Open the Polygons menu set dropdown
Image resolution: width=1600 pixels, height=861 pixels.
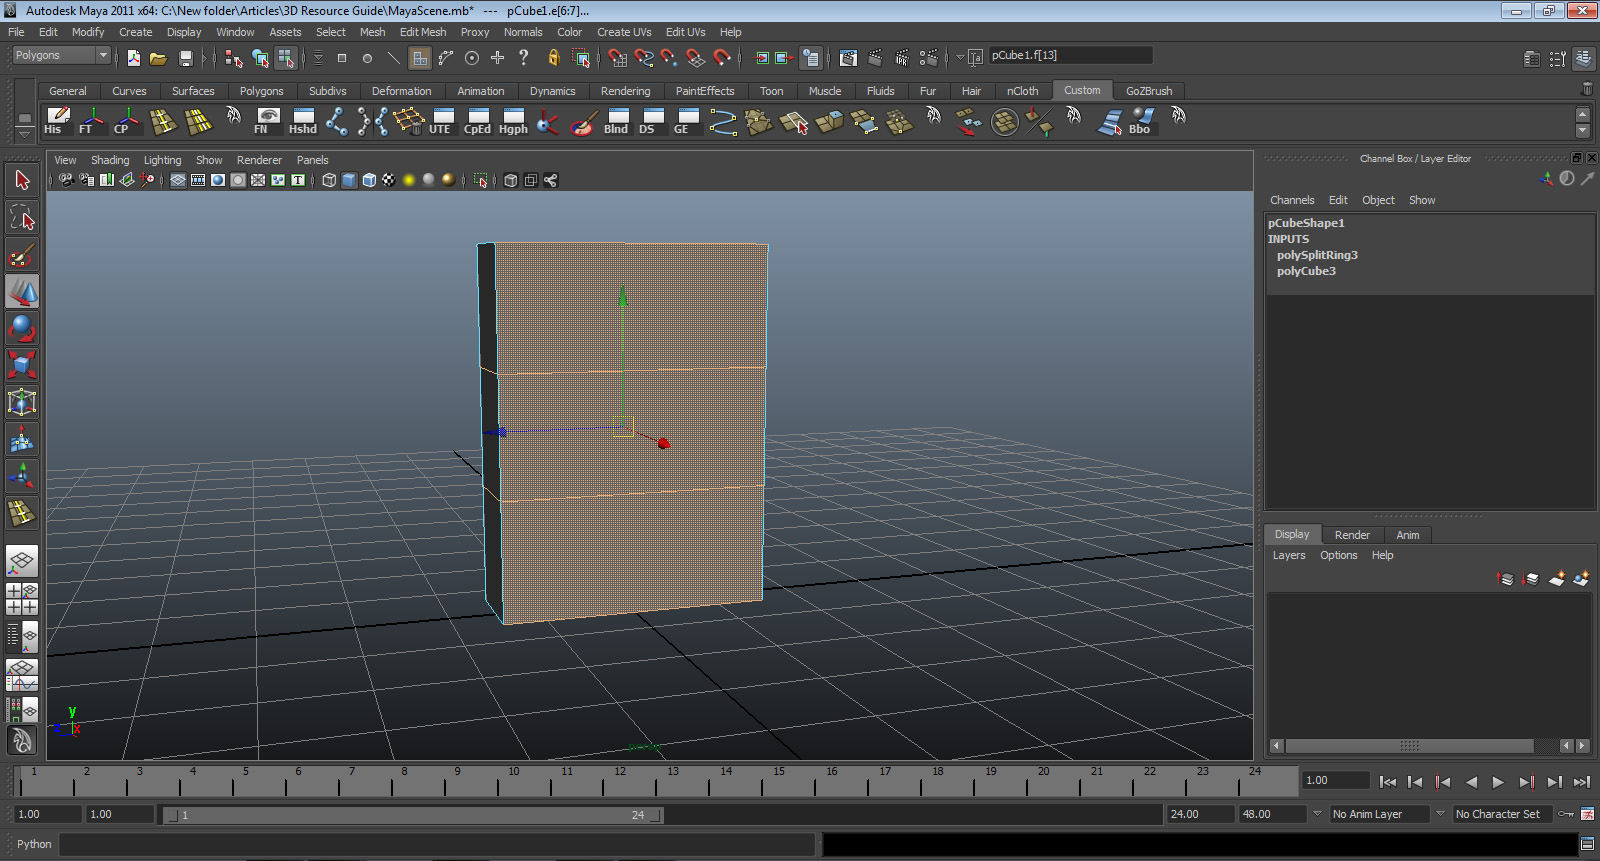pyautogui.click(x=102, y=55)
